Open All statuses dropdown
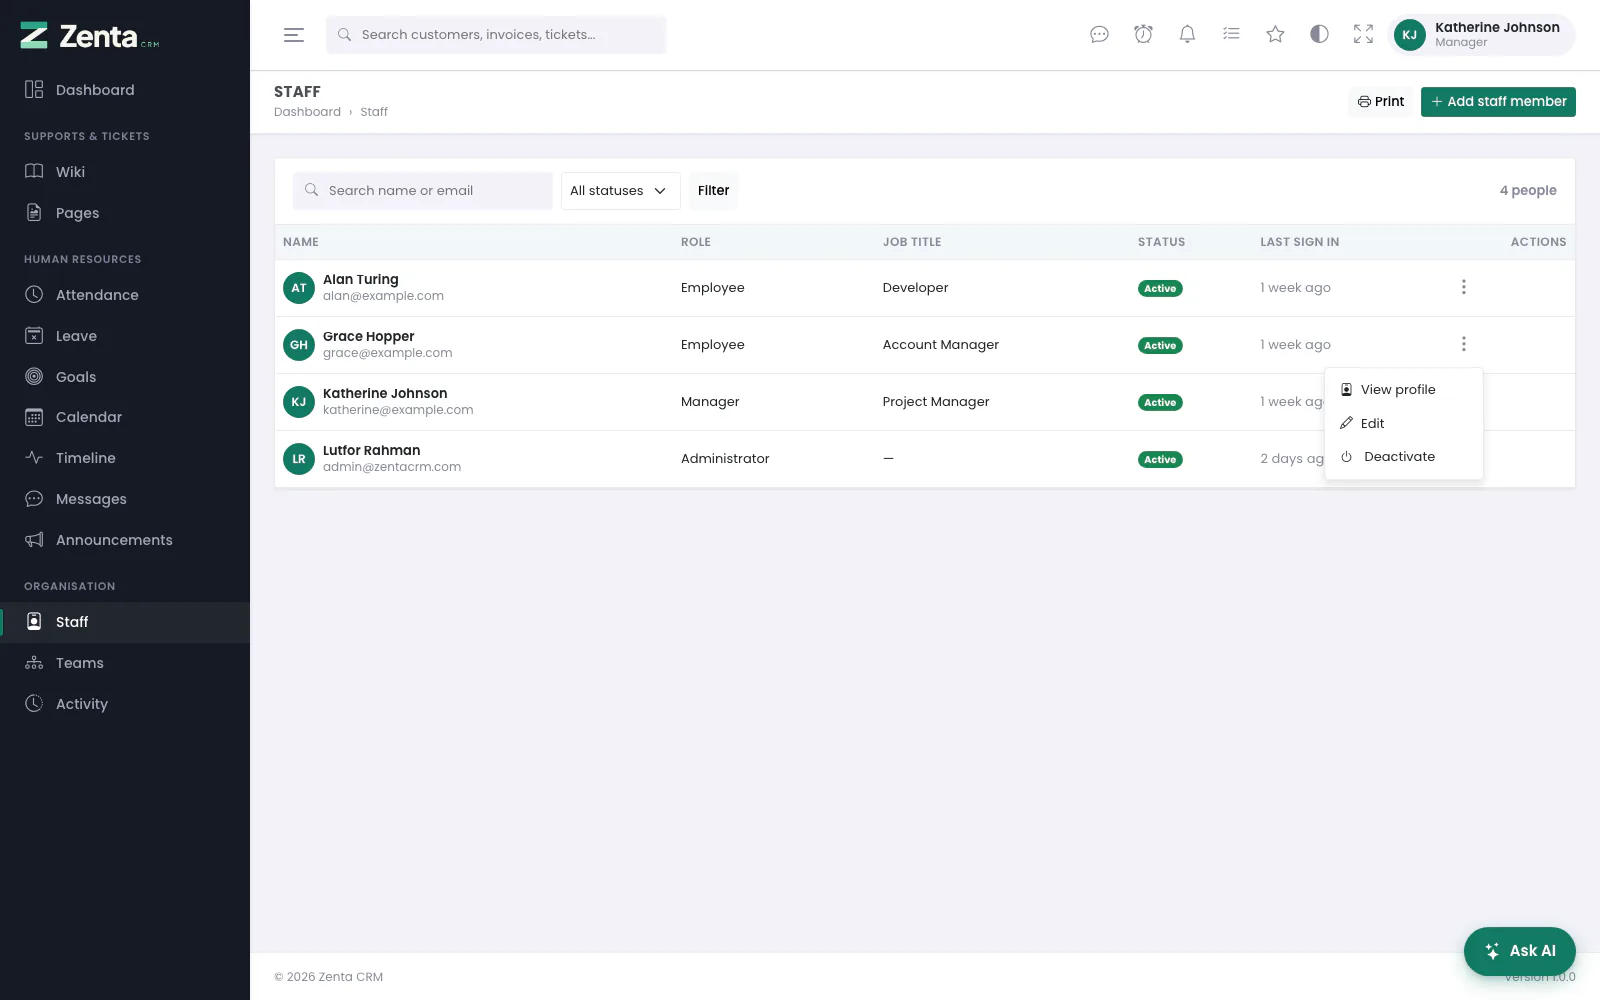The image size is (1600, 1000). [x=620, y=191]
